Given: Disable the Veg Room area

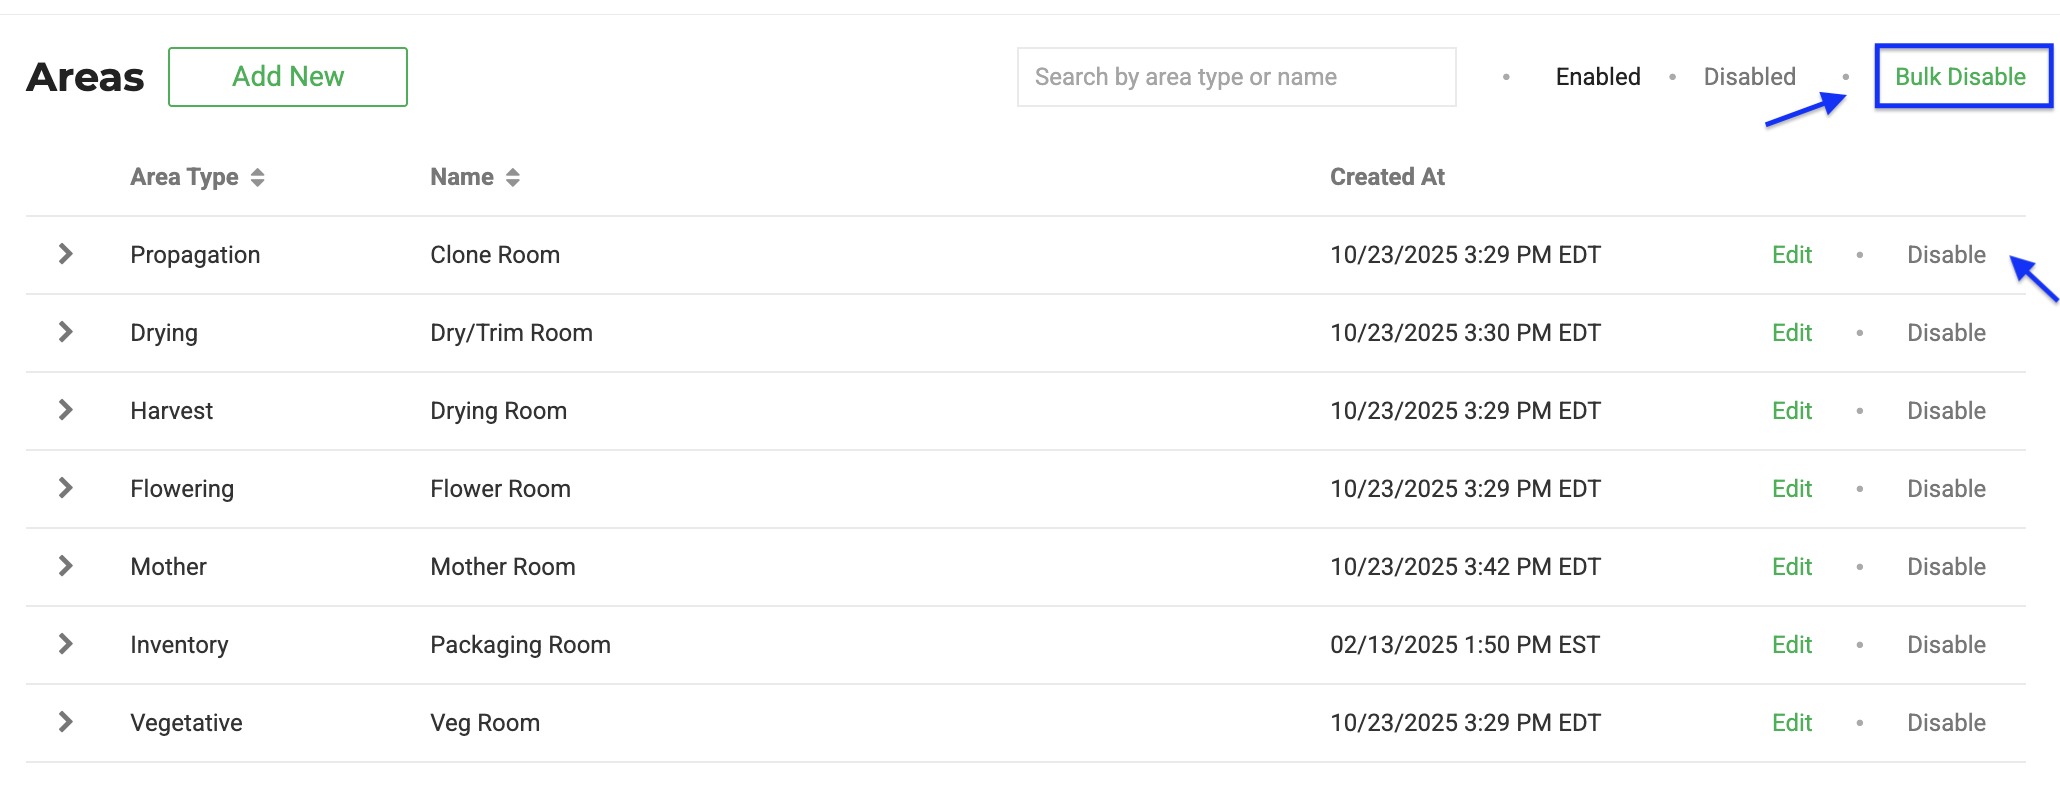Looking at the screenshot, I should coord(1946,723).
